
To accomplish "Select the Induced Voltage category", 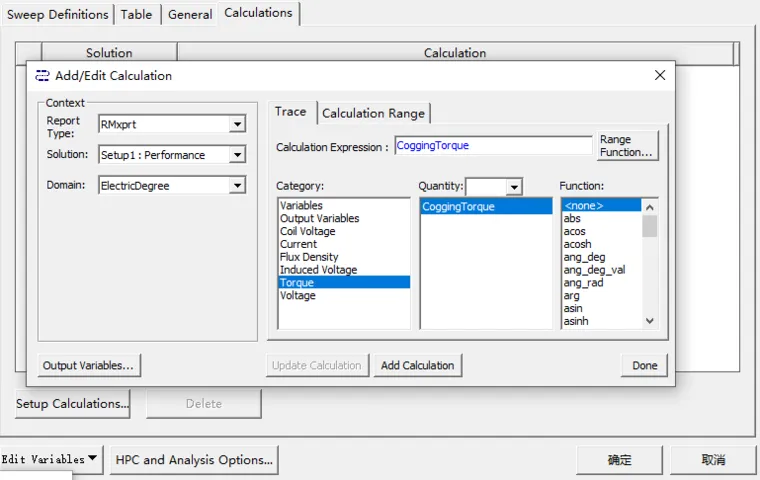I will click(x=344, y=270).
